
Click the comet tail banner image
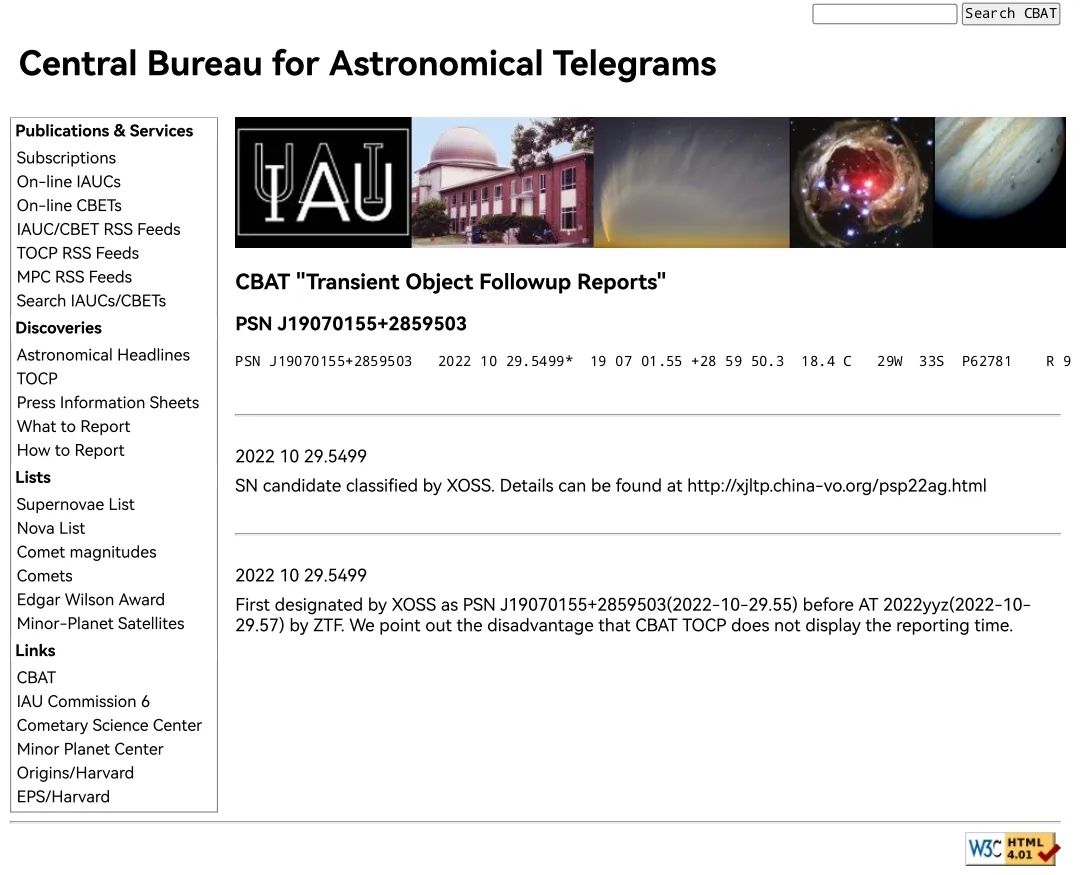coord(692,183)
